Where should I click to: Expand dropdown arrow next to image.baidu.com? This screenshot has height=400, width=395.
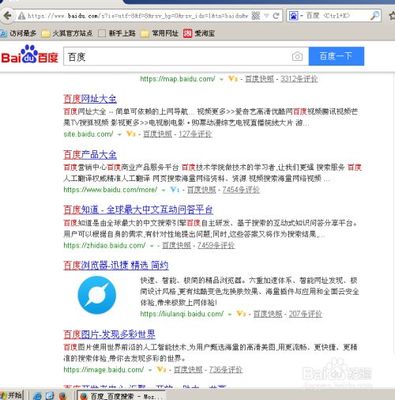[x=150, y=370]
